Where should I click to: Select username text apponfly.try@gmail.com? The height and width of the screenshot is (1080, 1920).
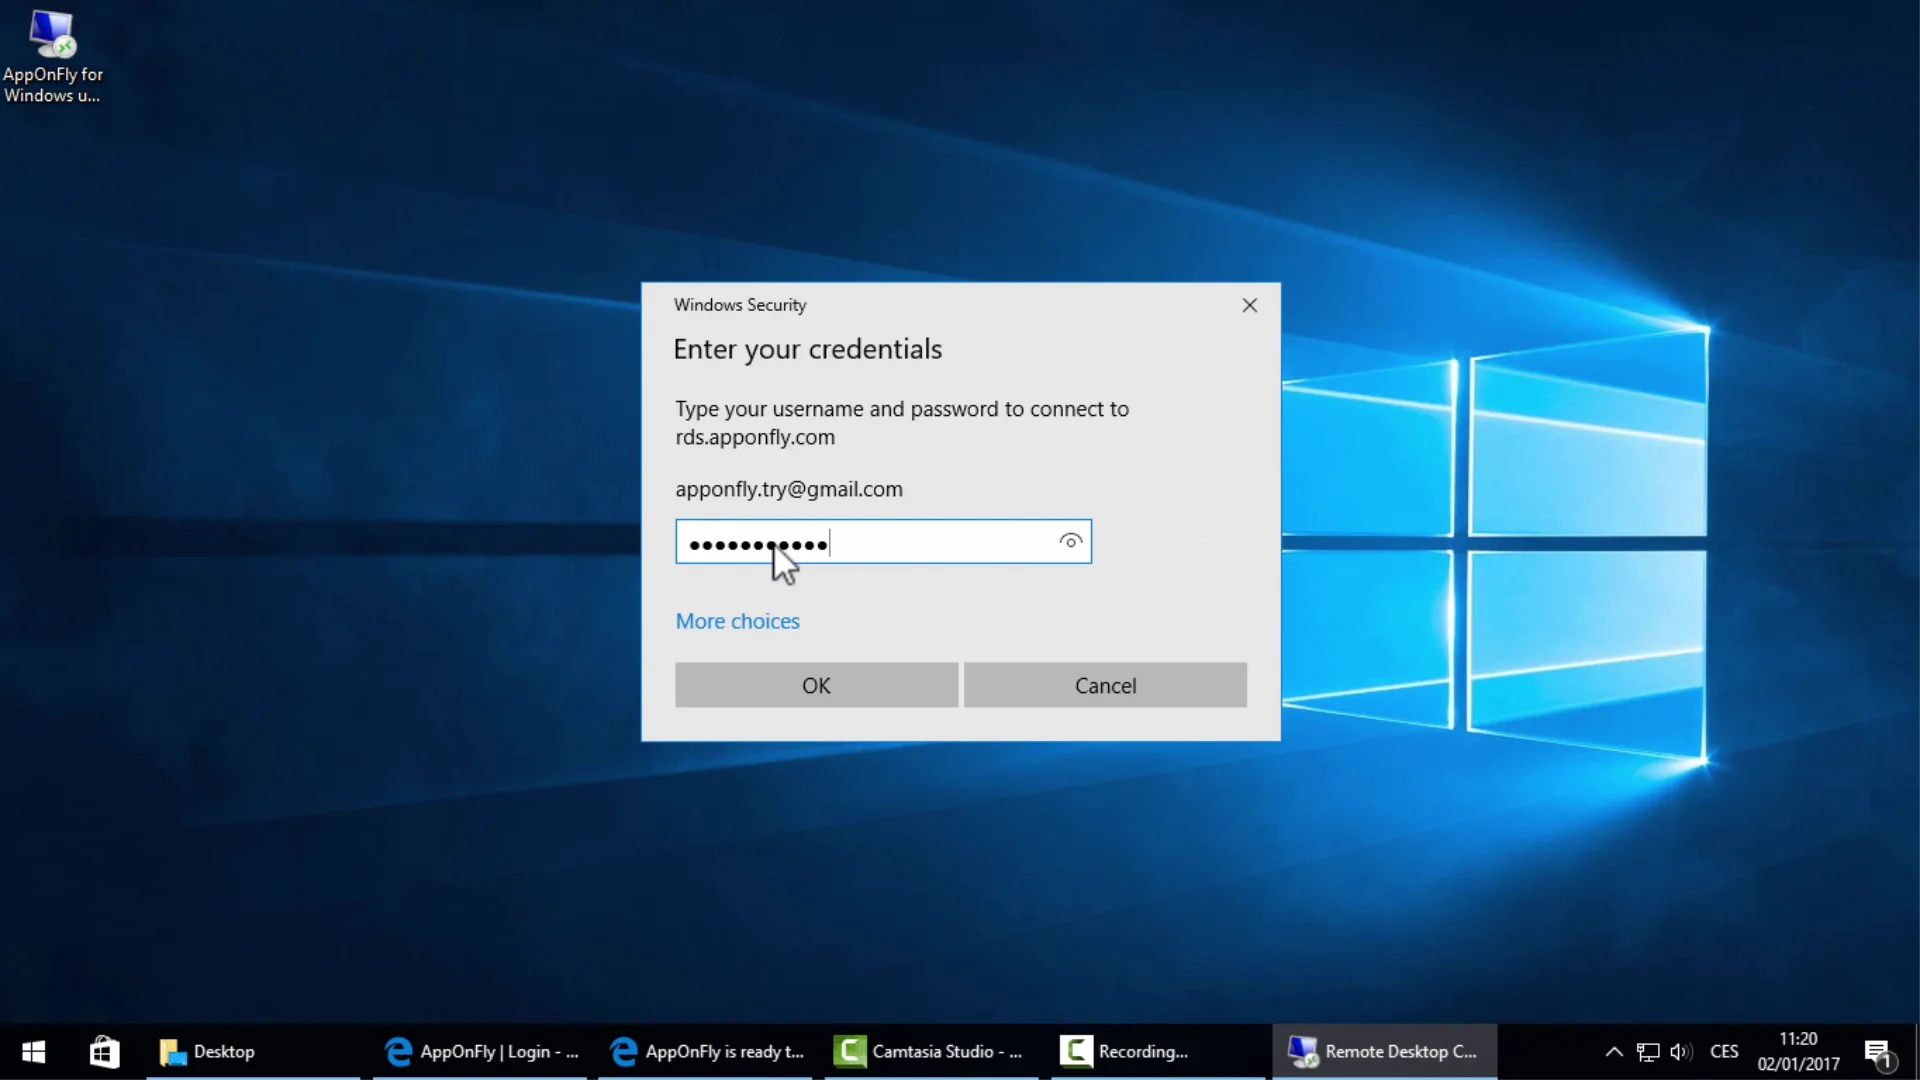[x=788, y=489]
